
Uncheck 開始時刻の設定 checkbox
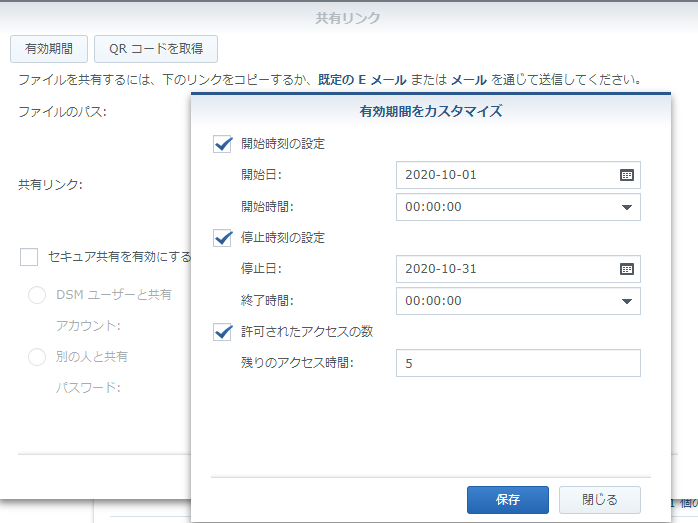click(222, 144)
